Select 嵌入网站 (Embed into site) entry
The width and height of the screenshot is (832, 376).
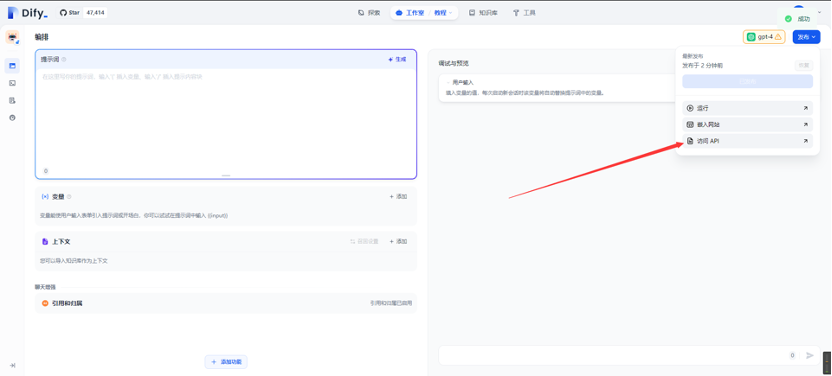747,125
